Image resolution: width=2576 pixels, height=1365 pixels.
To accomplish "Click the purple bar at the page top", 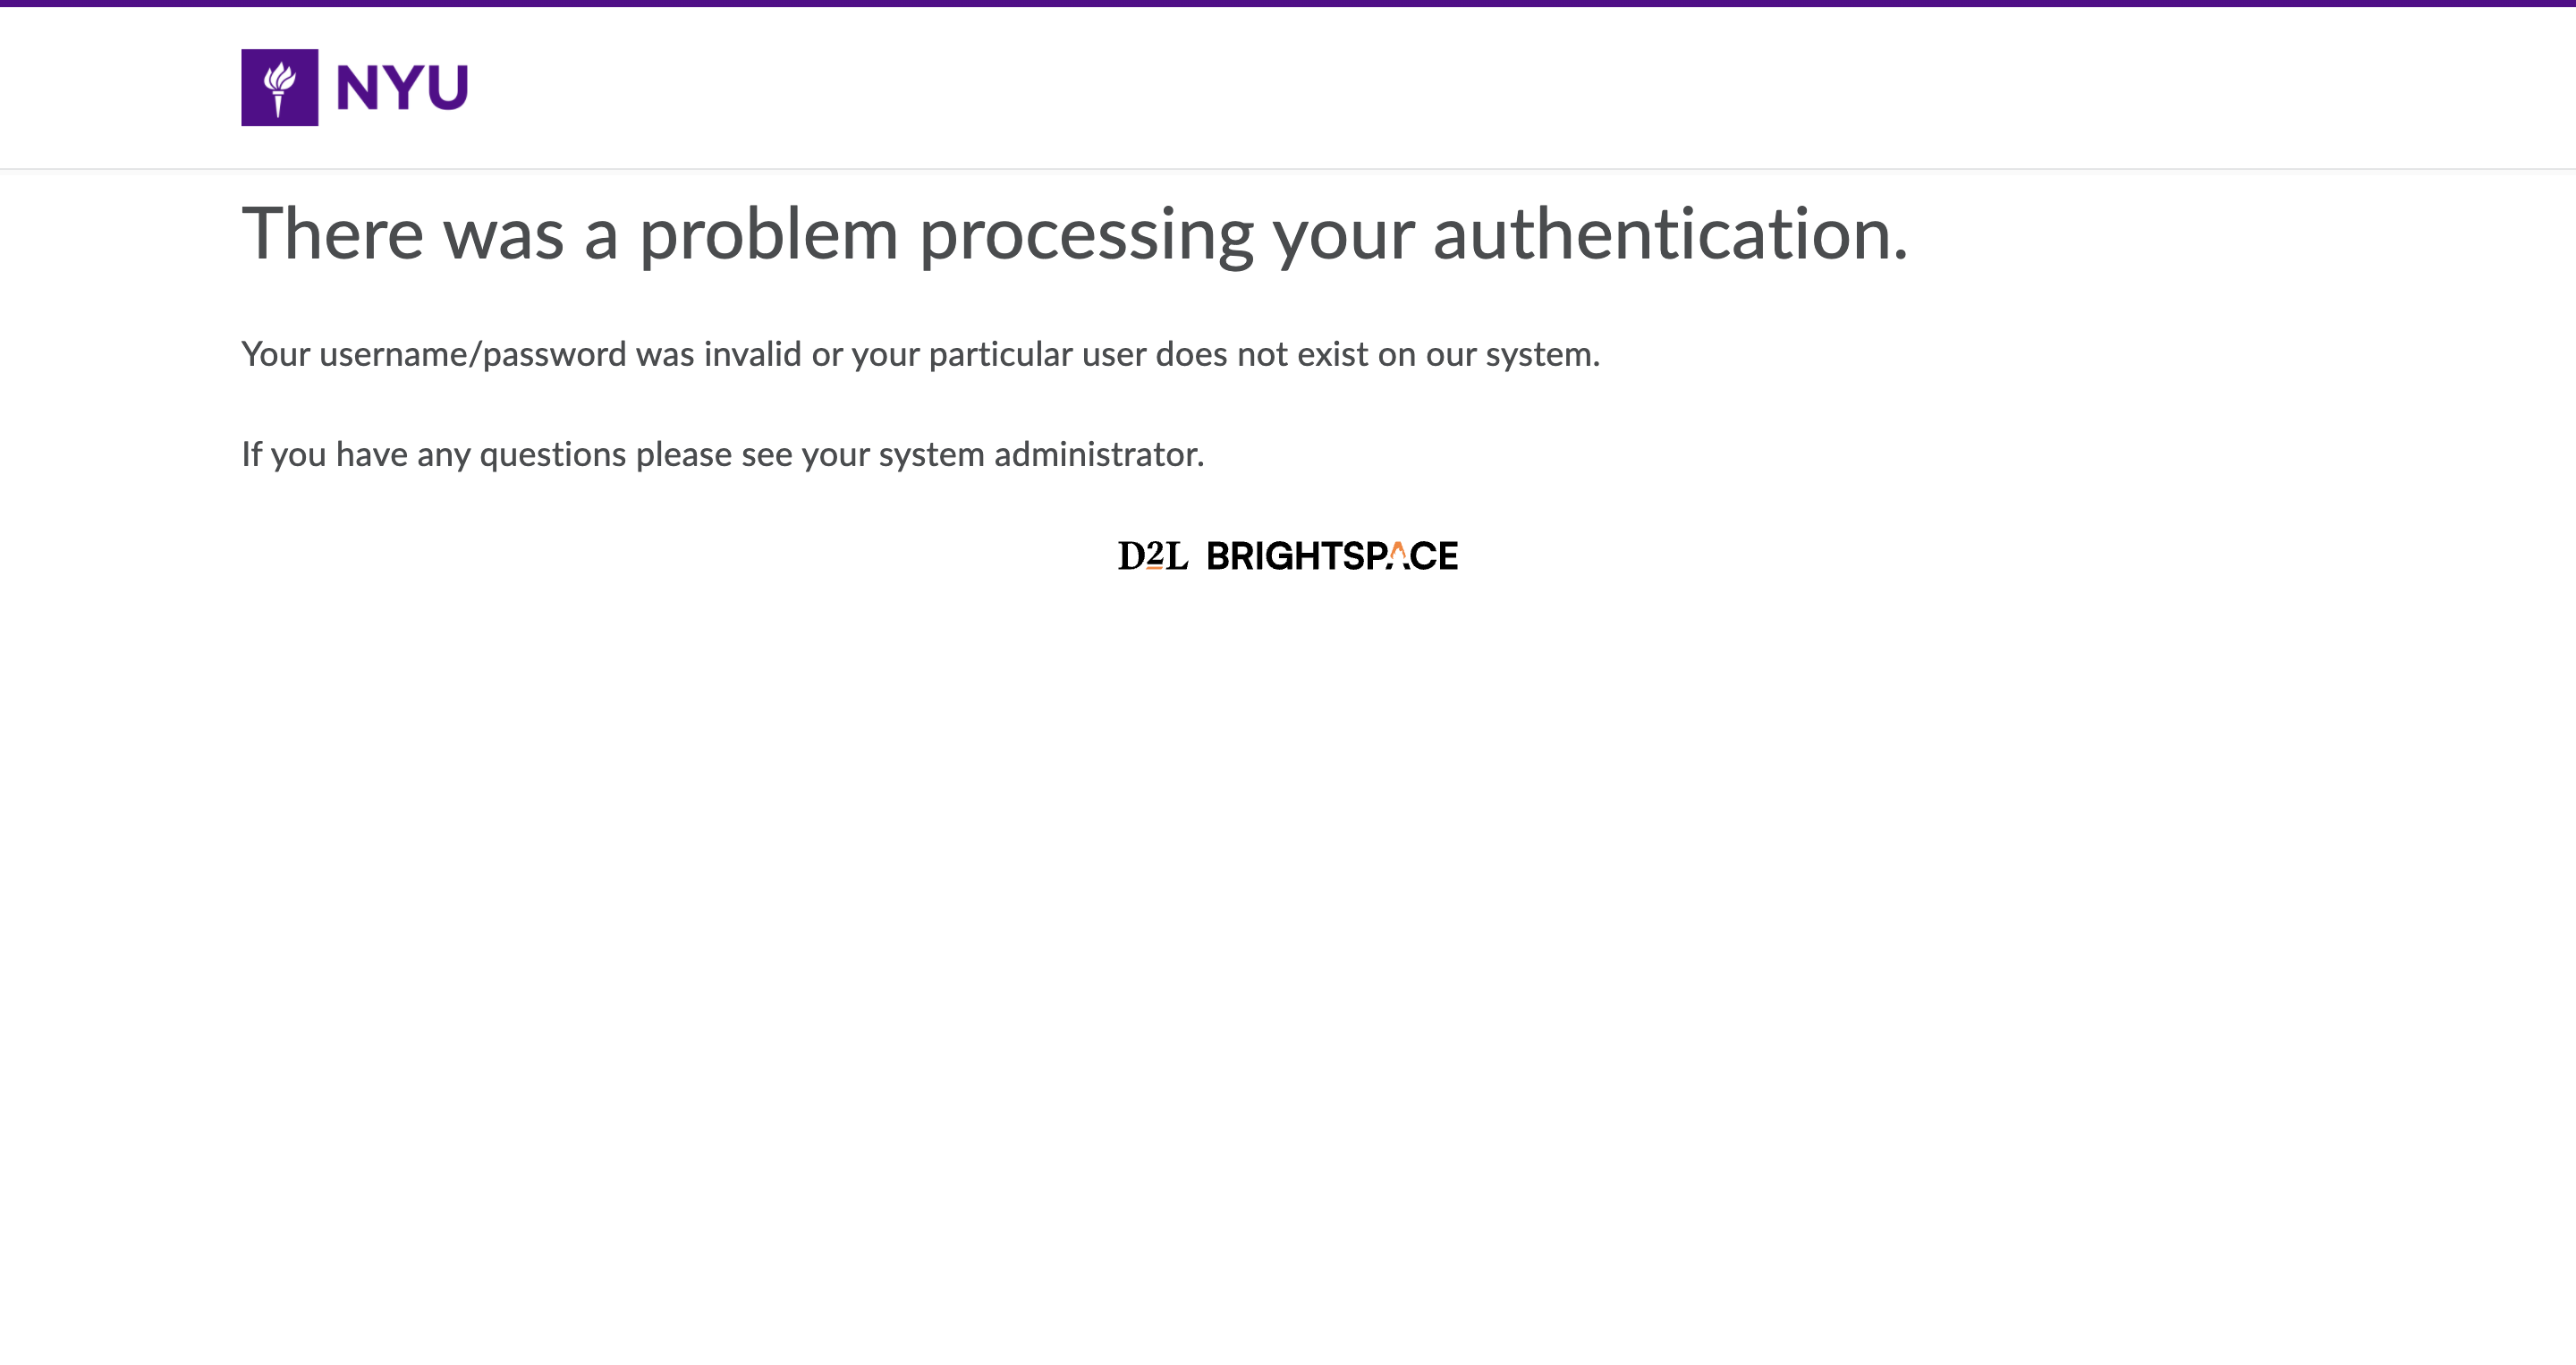I will pyautogui.click(x=1288, y=3).
